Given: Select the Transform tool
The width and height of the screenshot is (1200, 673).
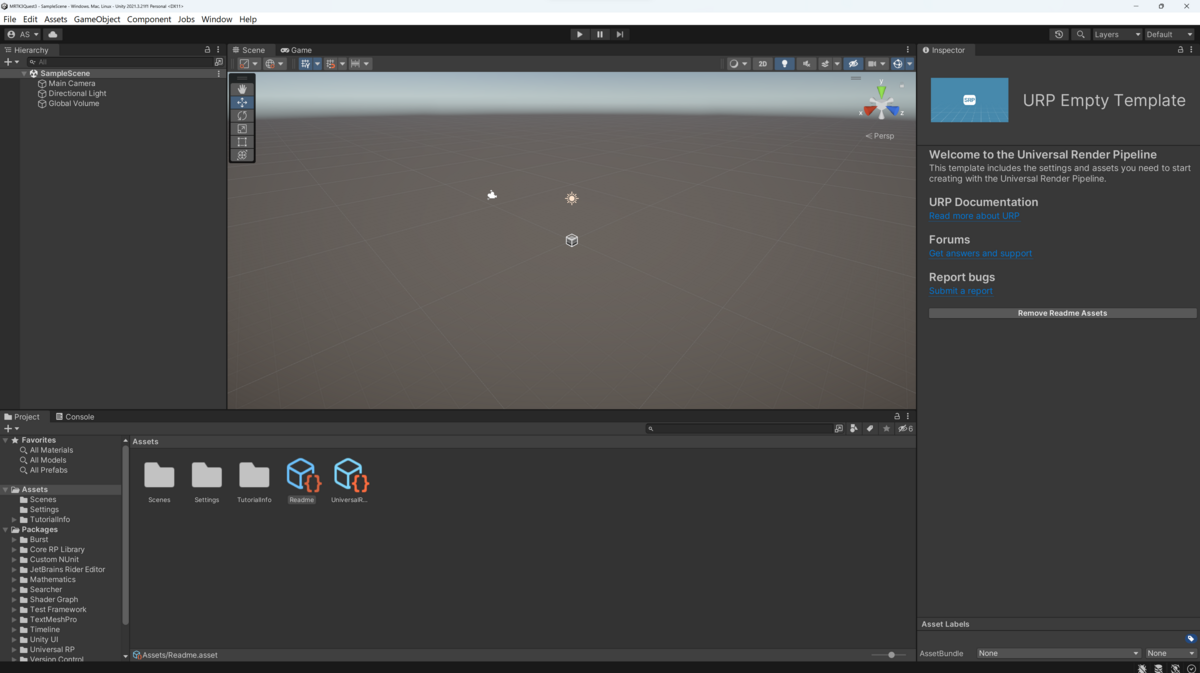Looking at the screenshot, I should click(242, 155).
